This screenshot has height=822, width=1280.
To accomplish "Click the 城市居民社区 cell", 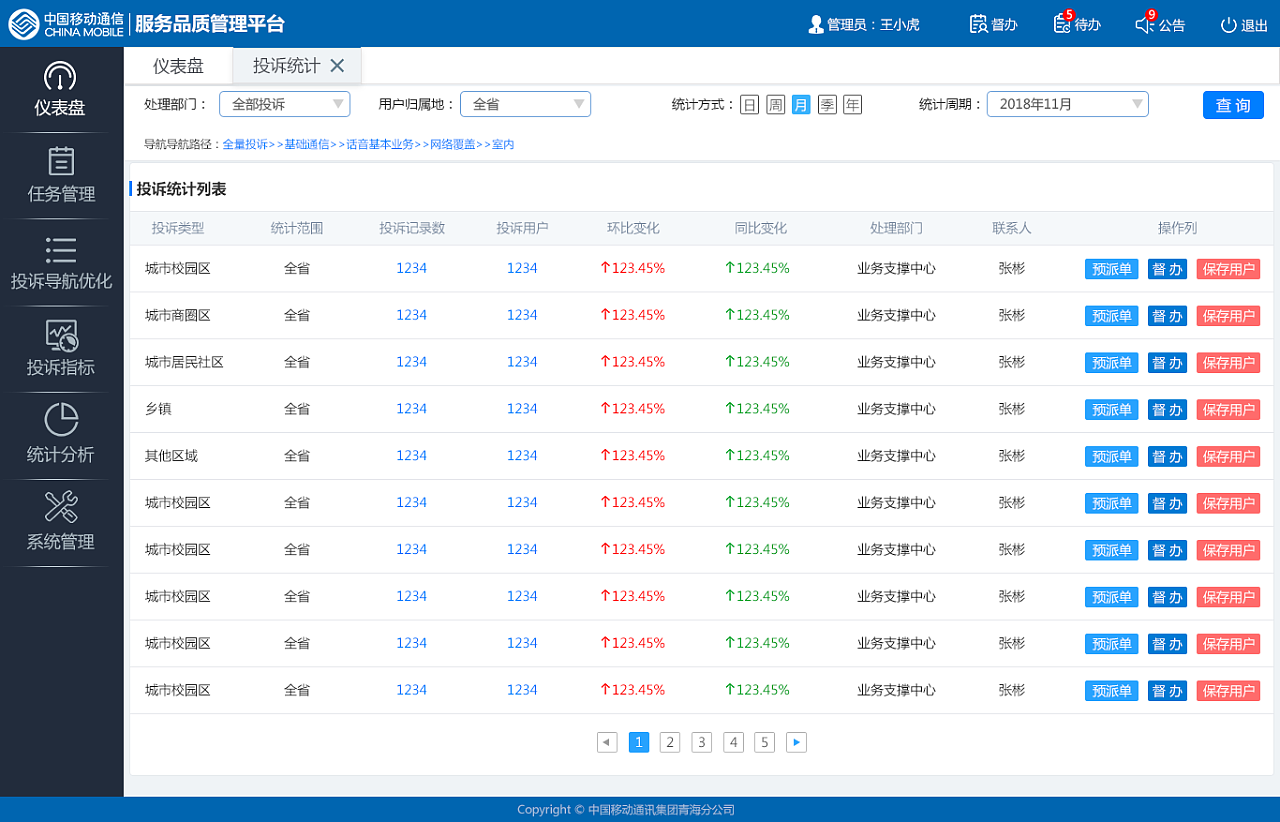I will (x=185, y=362).
